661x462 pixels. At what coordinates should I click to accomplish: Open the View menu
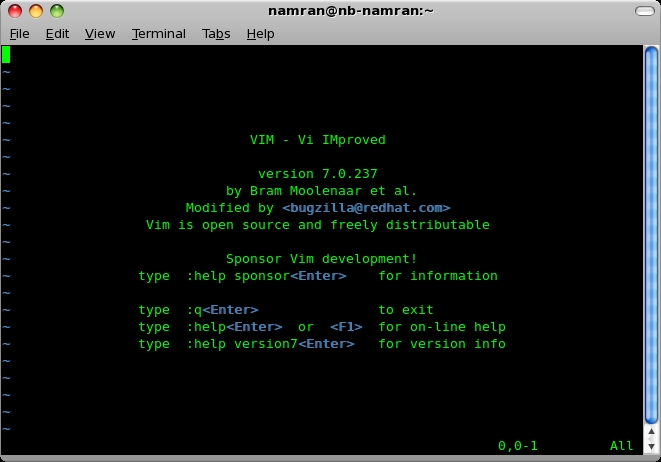coord(100,33)
